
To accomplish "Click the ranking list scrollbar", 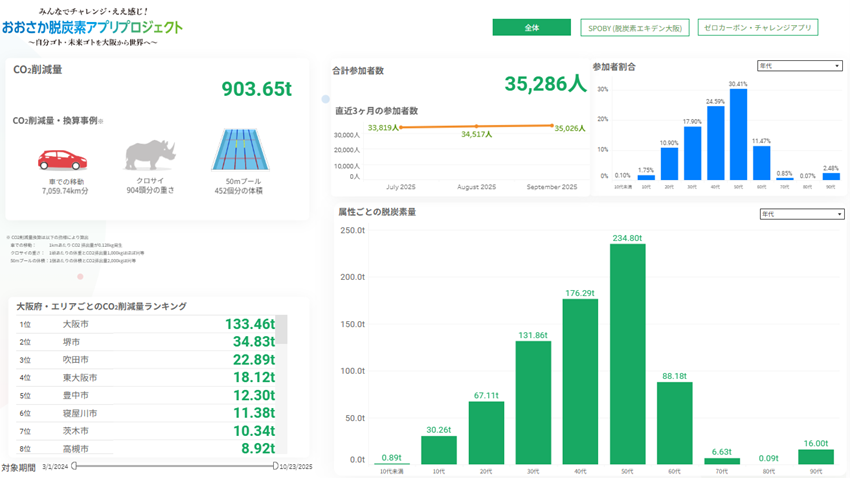I will point(281,330).
